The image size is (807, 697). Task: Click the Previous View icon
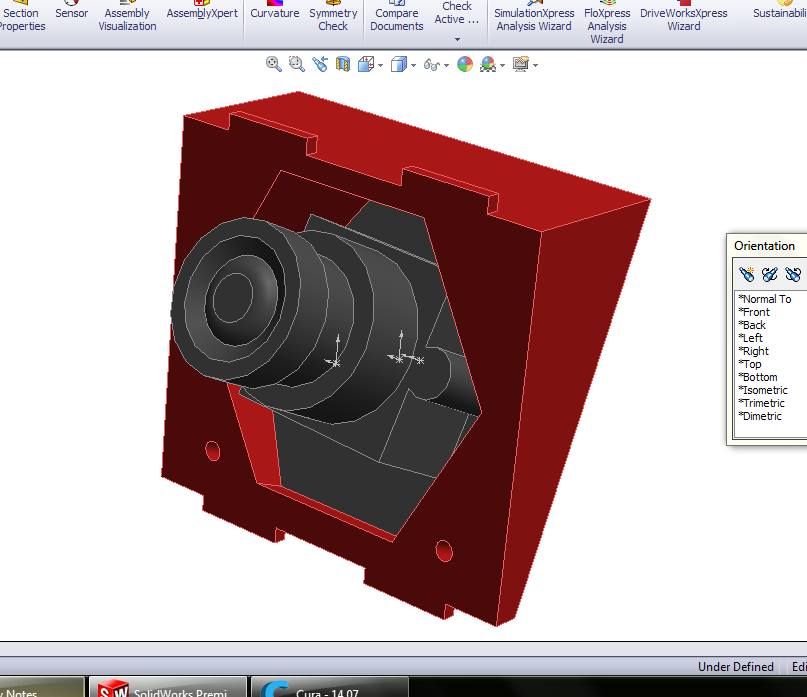click(x=320, y=64)
